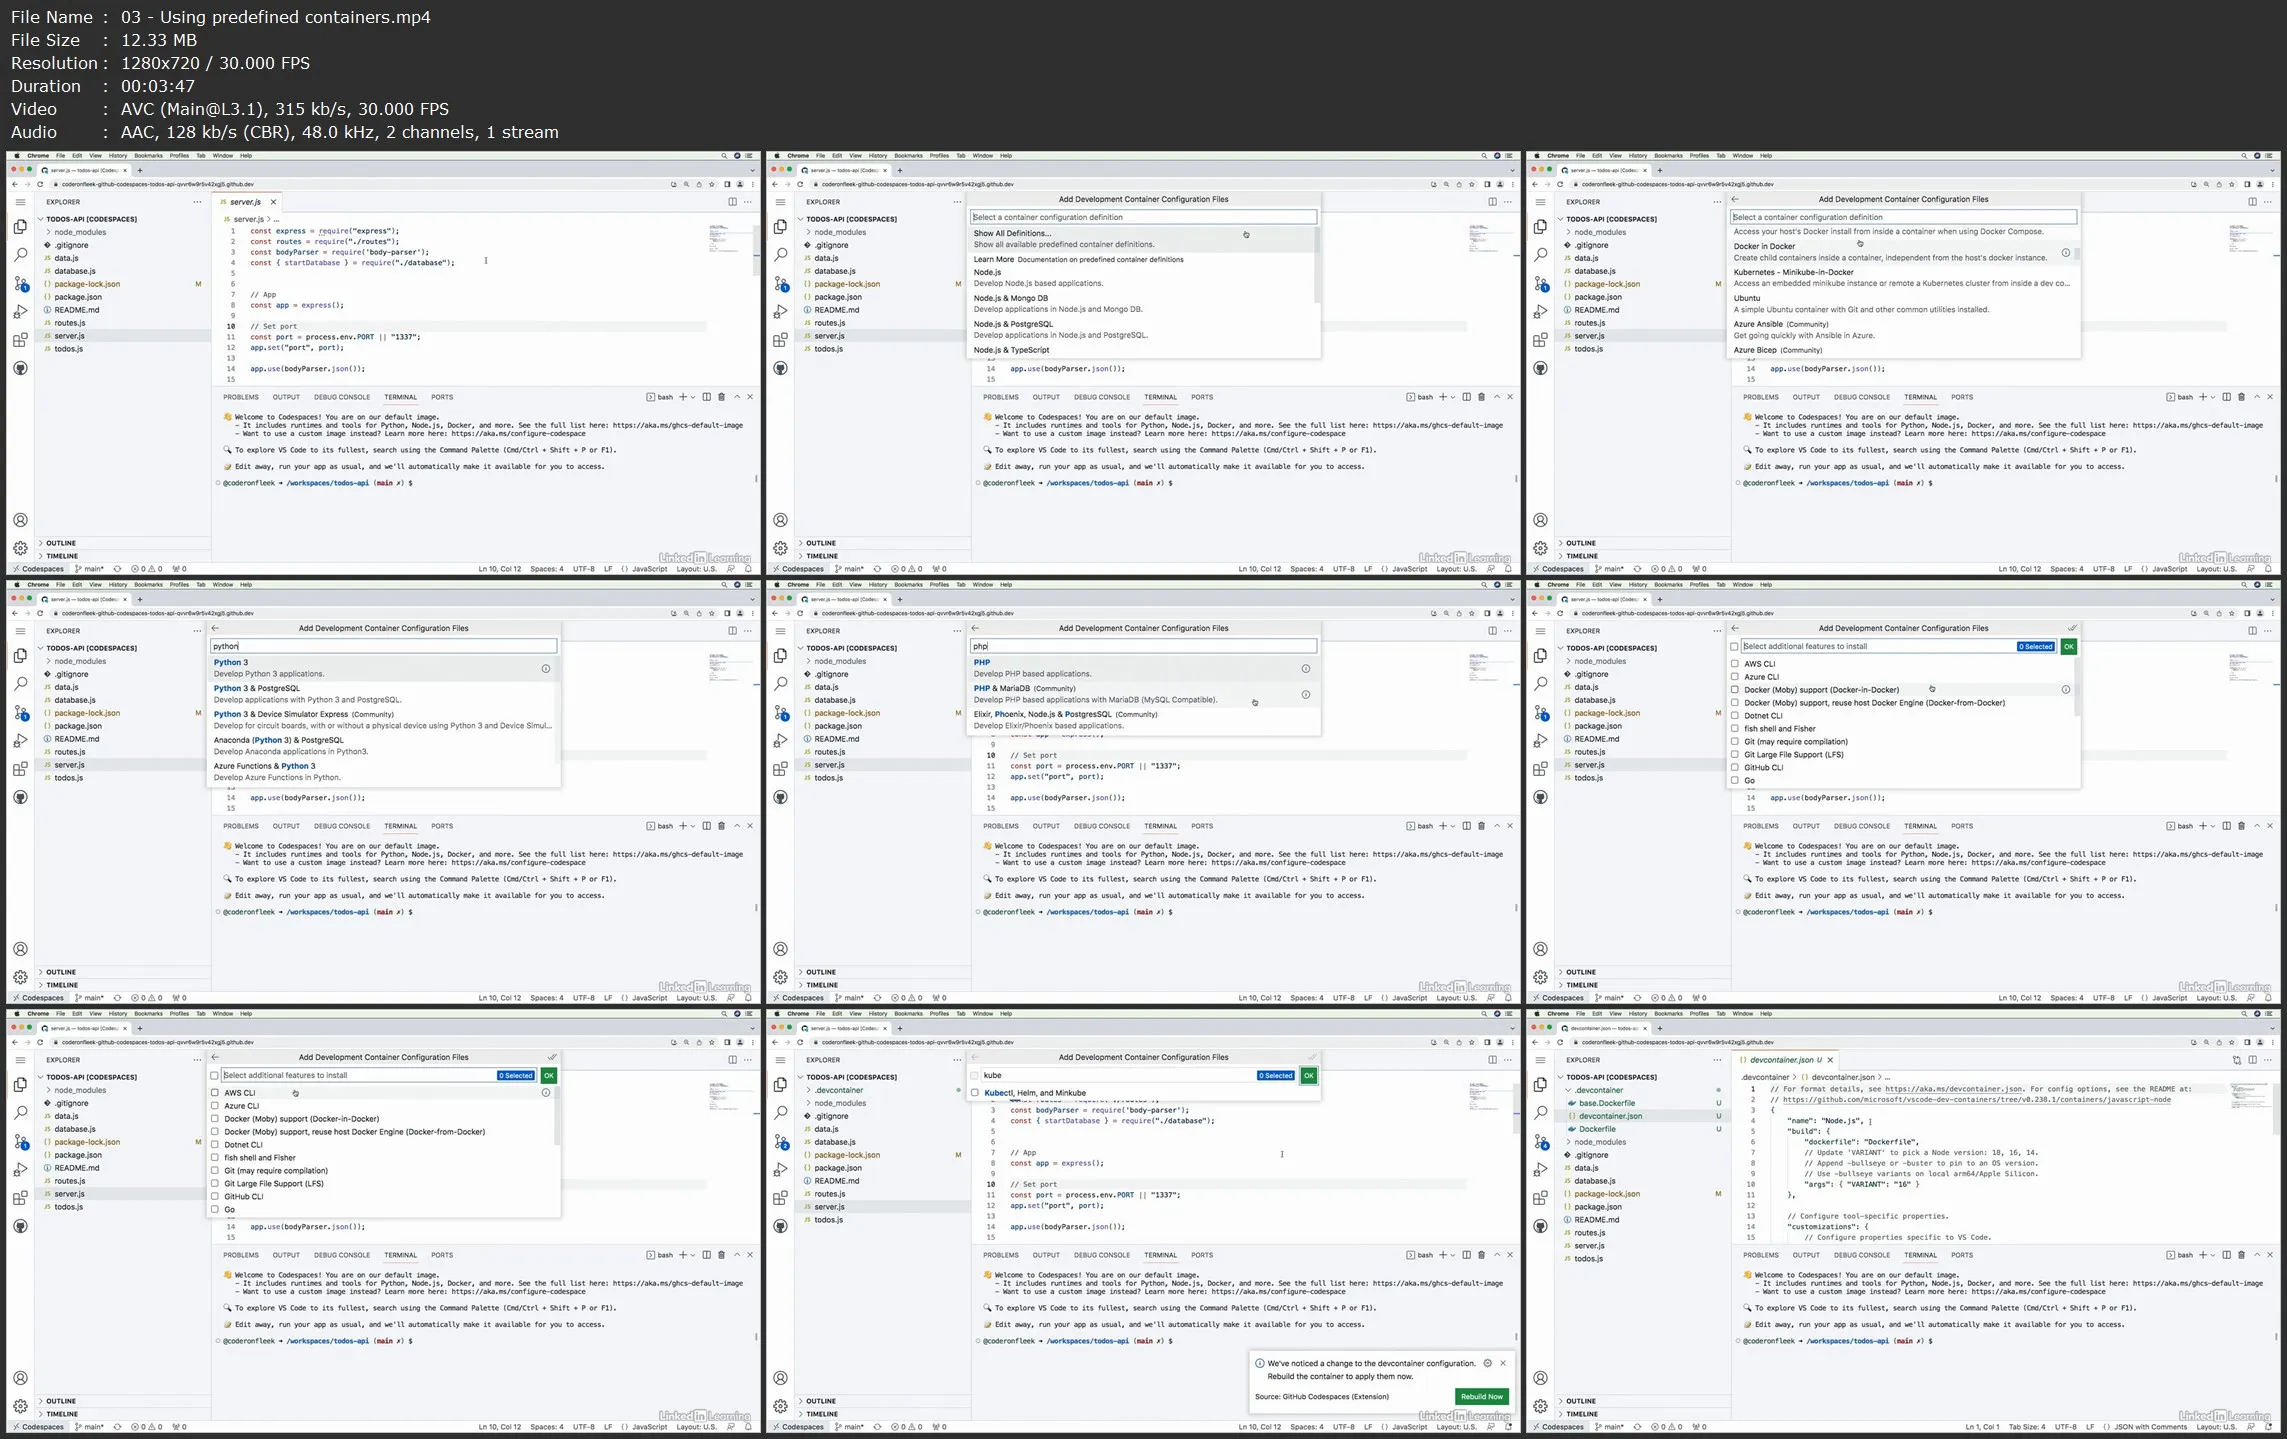2287x1439 pixels.
Task: Open github.com vscode-dev-containers link on line 2
Action: click(x=1976, y=1100)
